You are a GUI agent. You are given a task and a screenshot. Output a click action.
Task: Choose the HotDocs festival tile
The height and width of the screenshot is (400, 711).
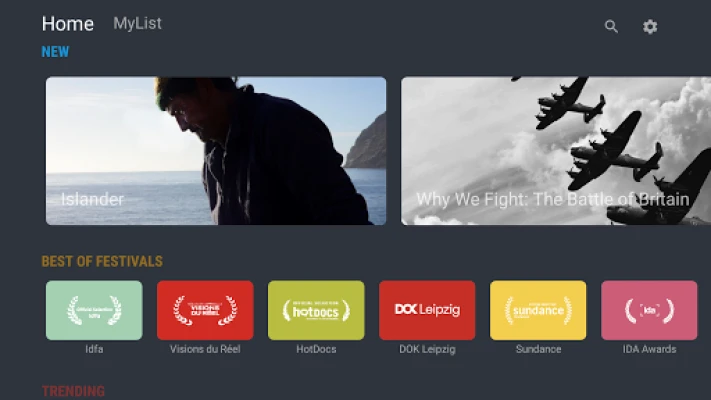(x=316, y=310)
